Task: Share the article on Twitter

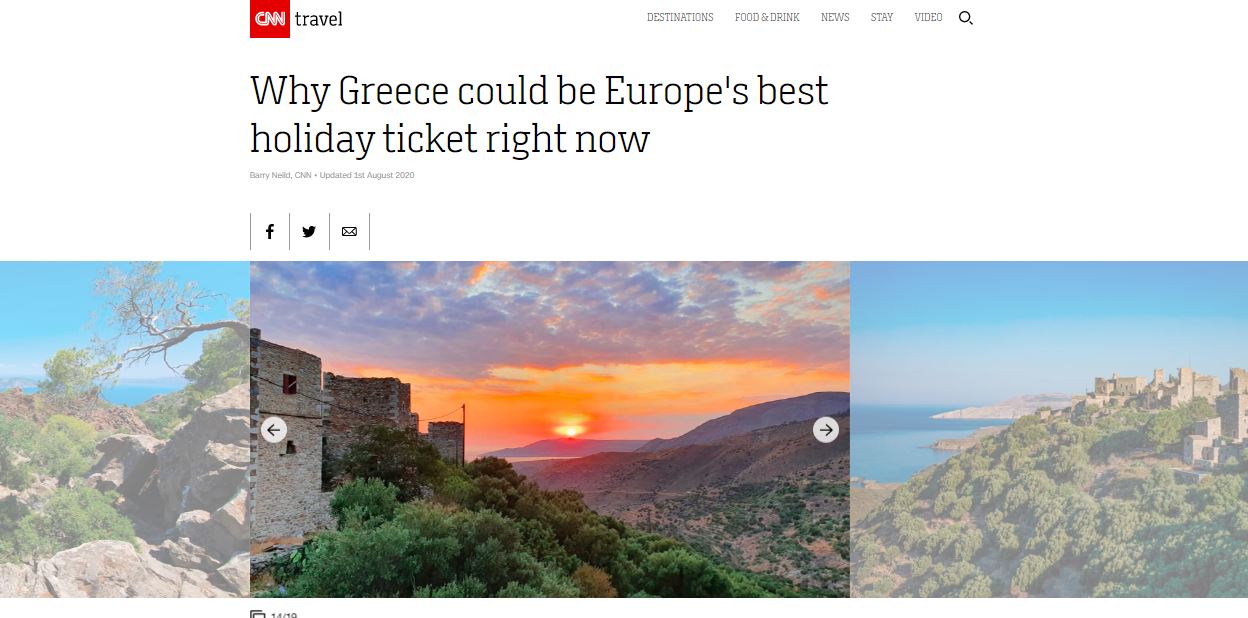Action: [x=309, y=232]
